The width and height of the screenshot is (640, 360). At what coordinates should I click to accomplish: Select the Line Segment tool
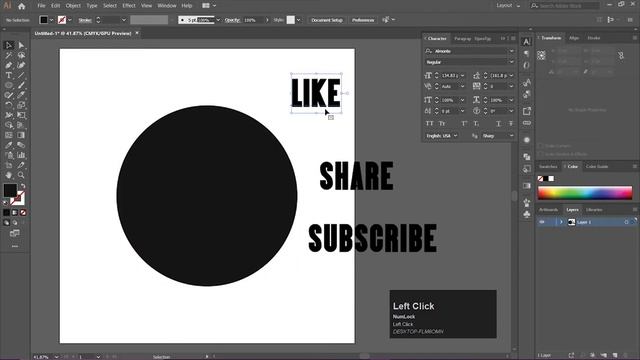pyautogui.click(x=21, y=75)
